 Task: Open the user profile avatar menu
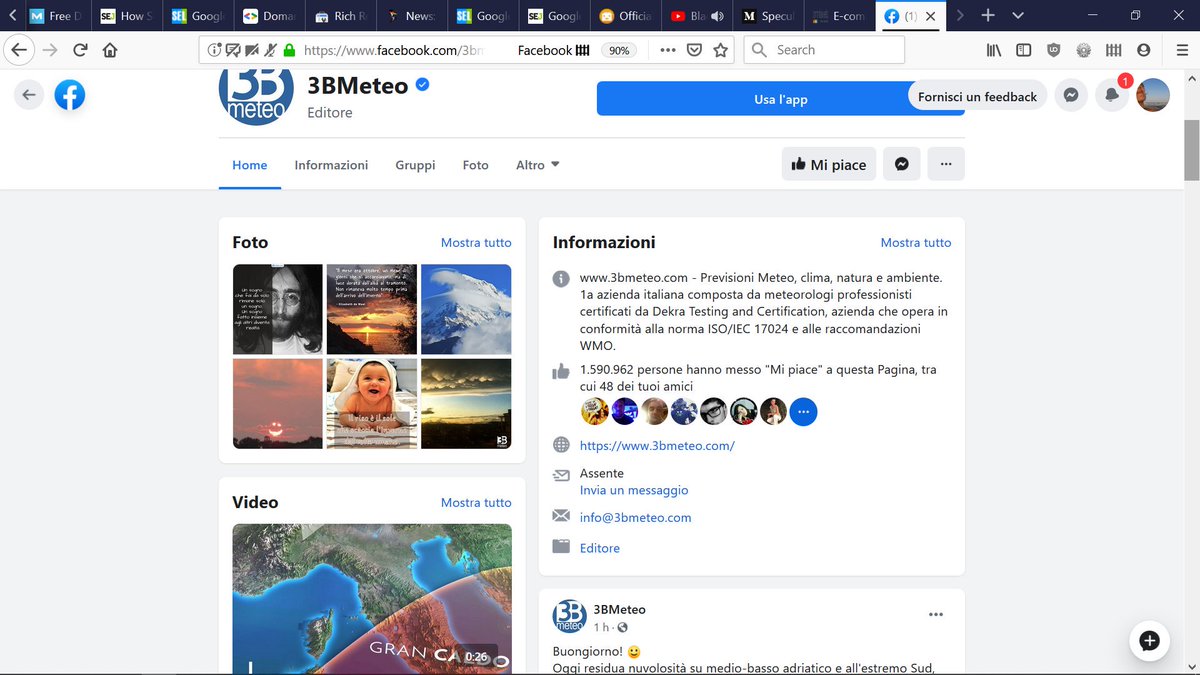point(1153,96)
